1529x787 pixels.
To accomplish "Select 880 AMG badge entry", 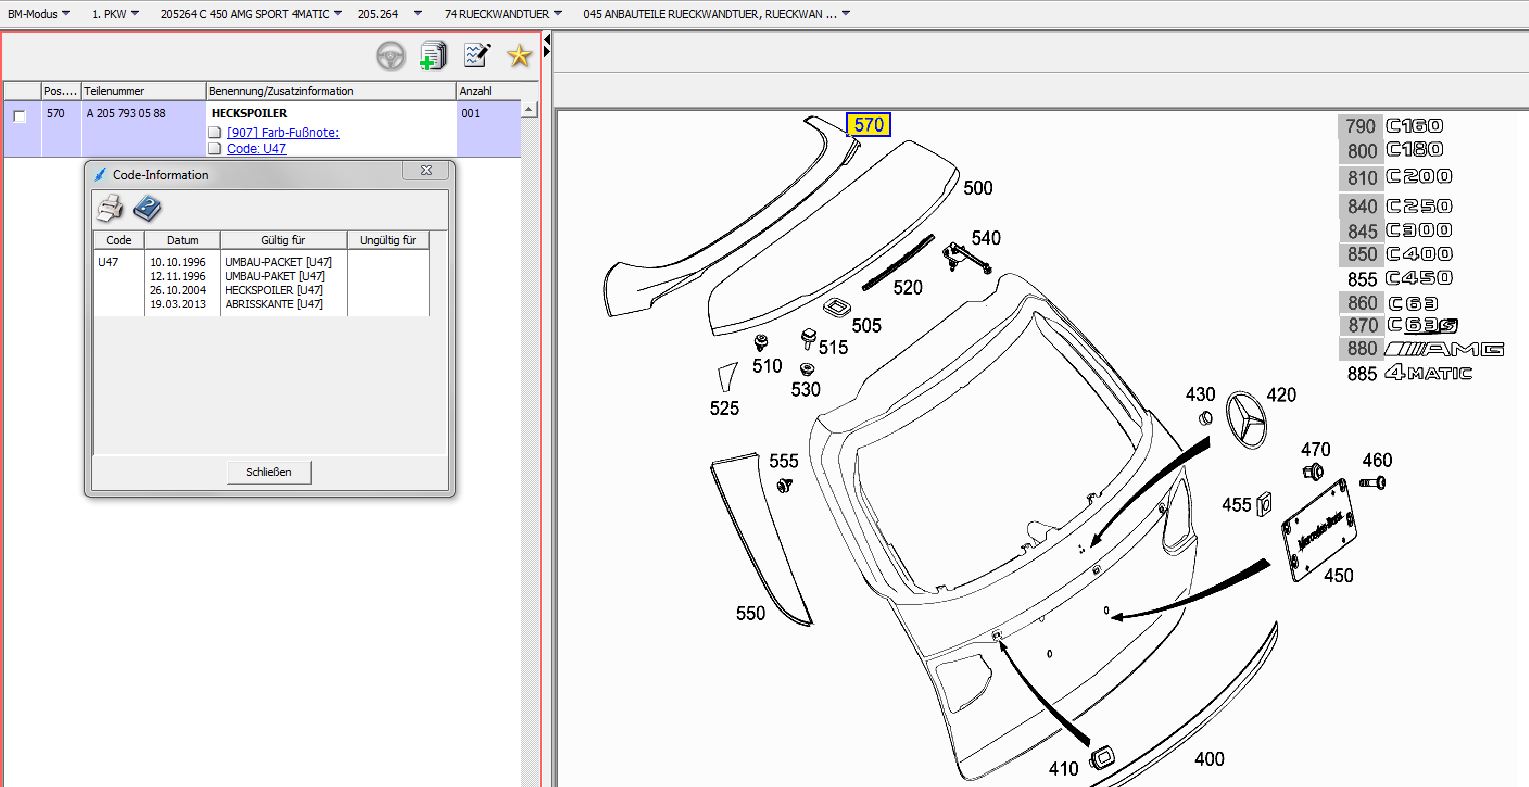I will point(1422,349).
